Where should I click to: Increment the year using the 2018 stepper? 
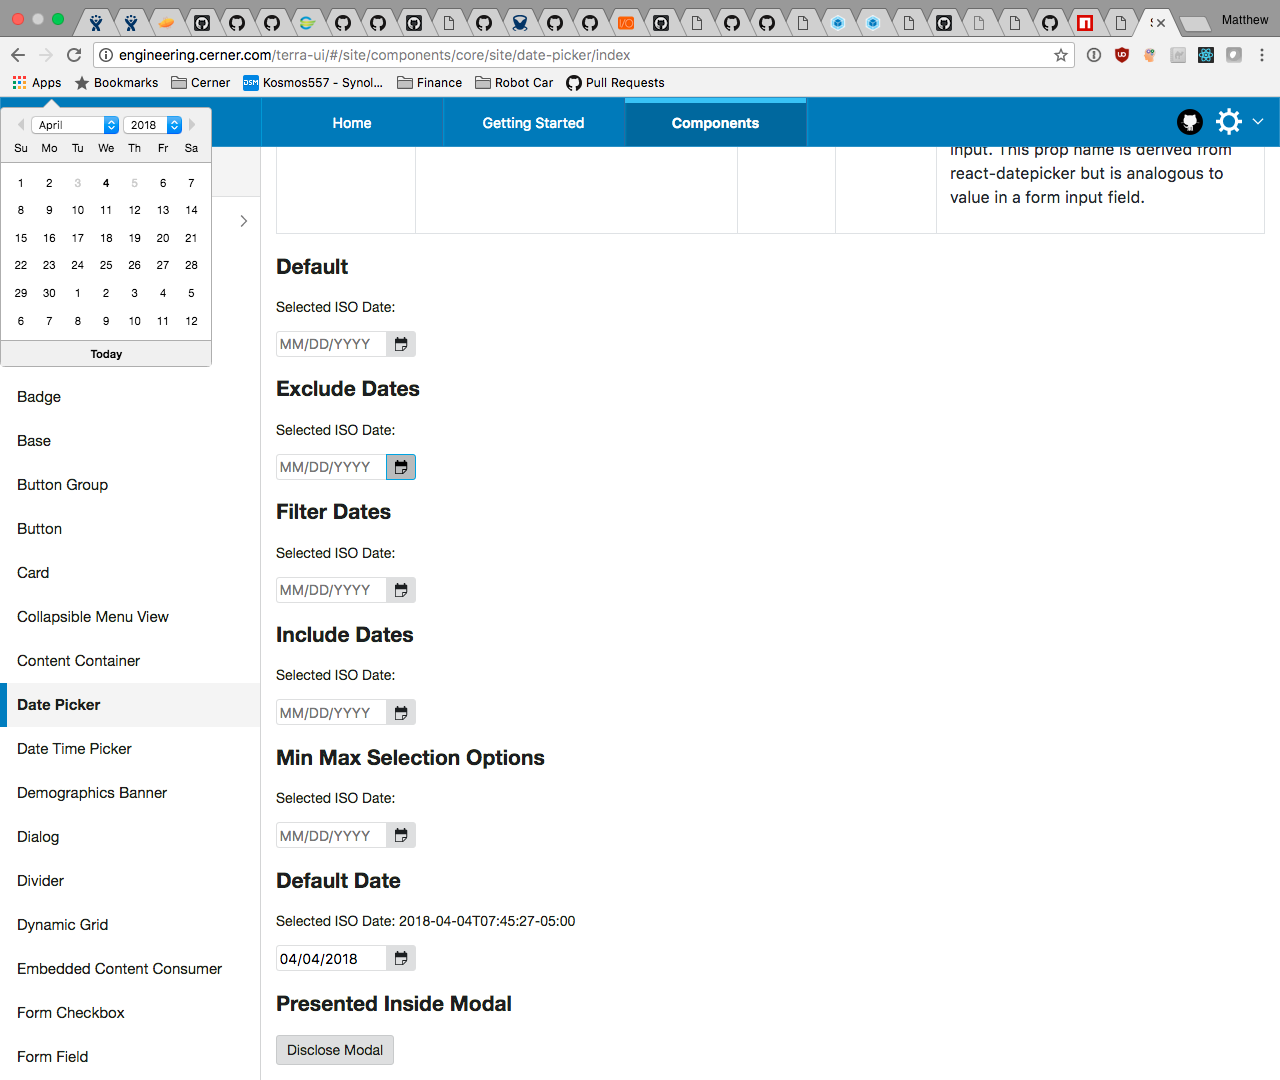pyautogui.click(x=174, y=120)
